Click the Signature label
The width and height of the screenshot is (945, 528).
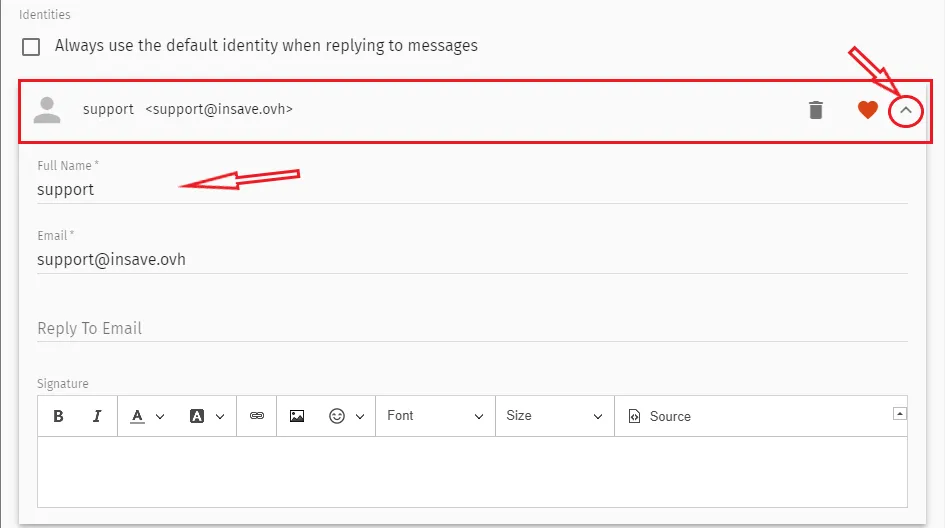[63, 384]
